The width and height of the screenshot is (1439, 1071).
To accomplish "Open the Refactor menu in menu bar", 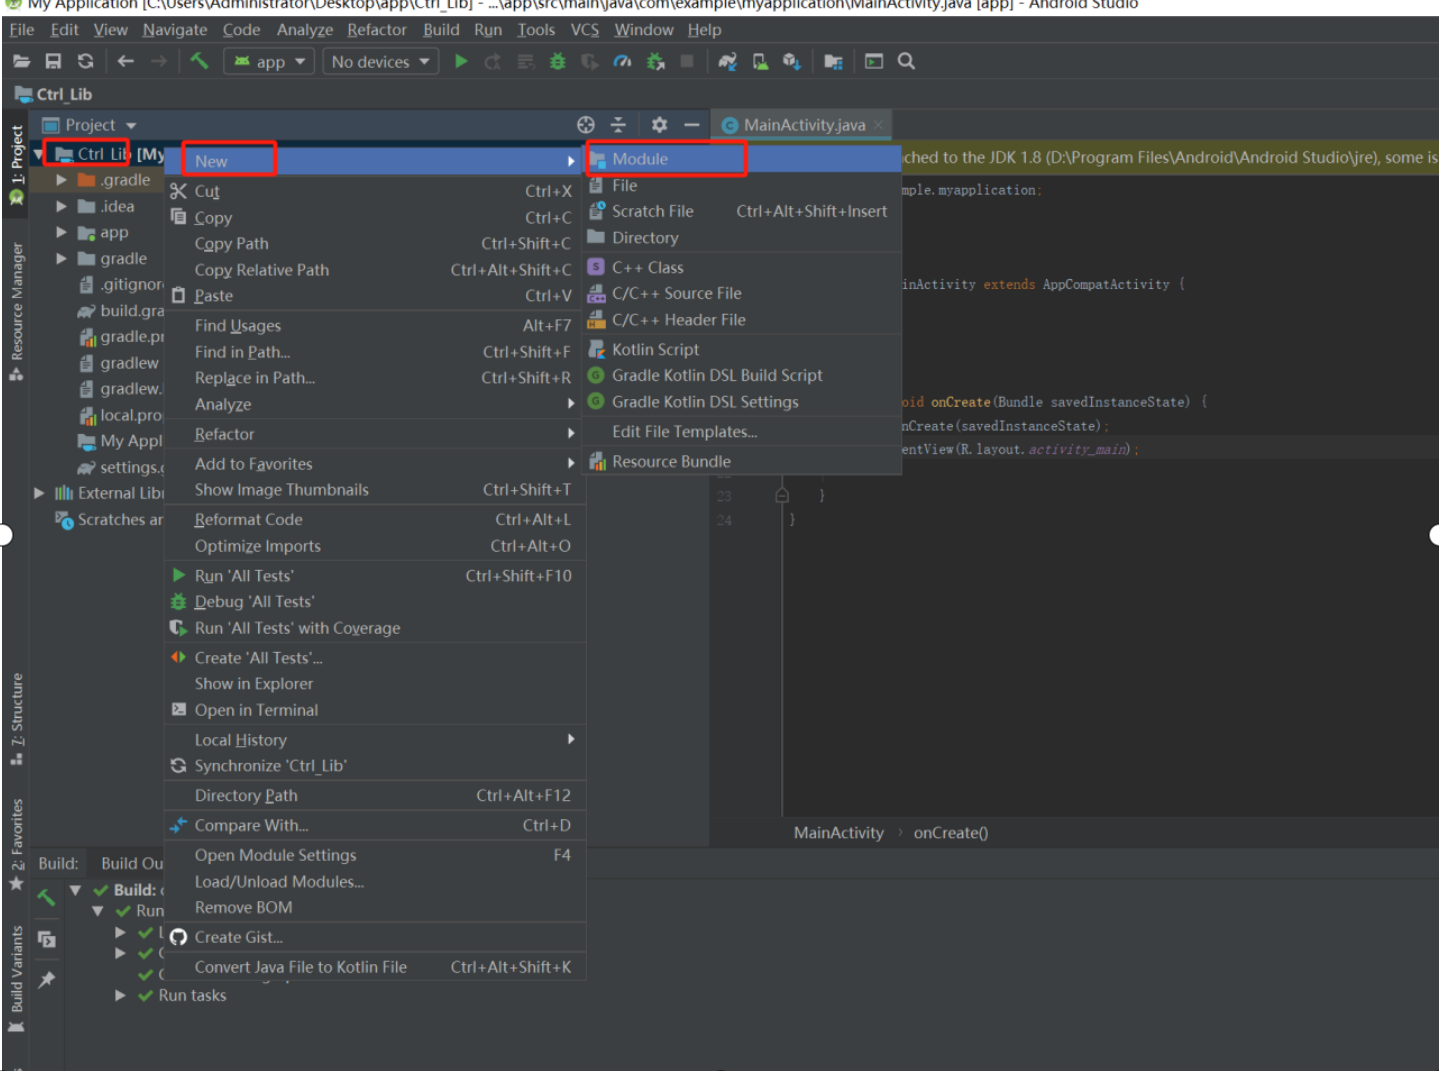I will tap(377, 30).
